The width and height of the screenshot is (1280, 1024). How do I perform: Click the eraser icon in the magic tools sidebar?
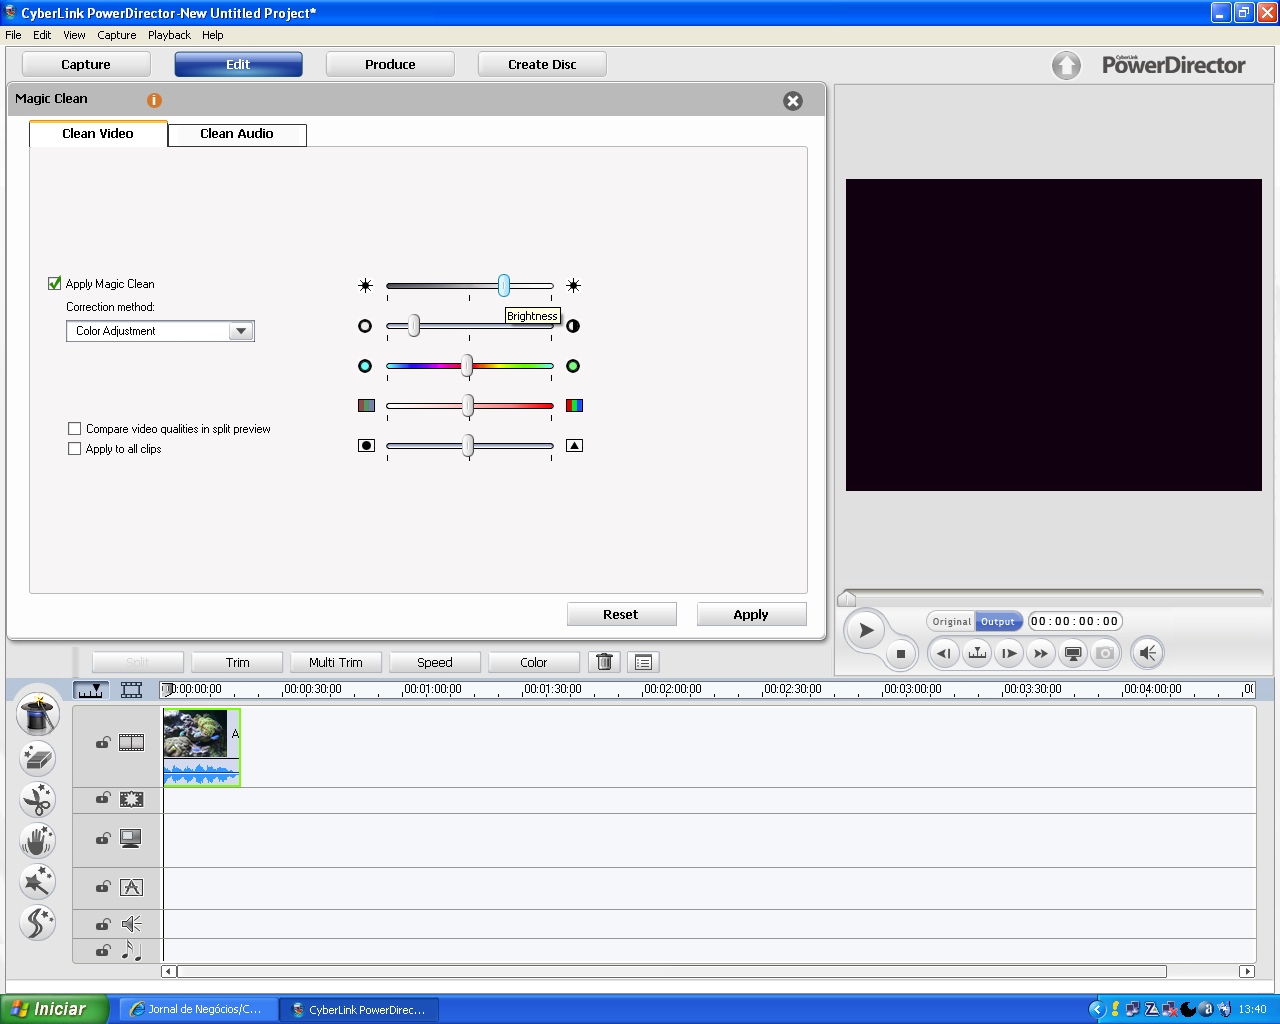(38, 759)
